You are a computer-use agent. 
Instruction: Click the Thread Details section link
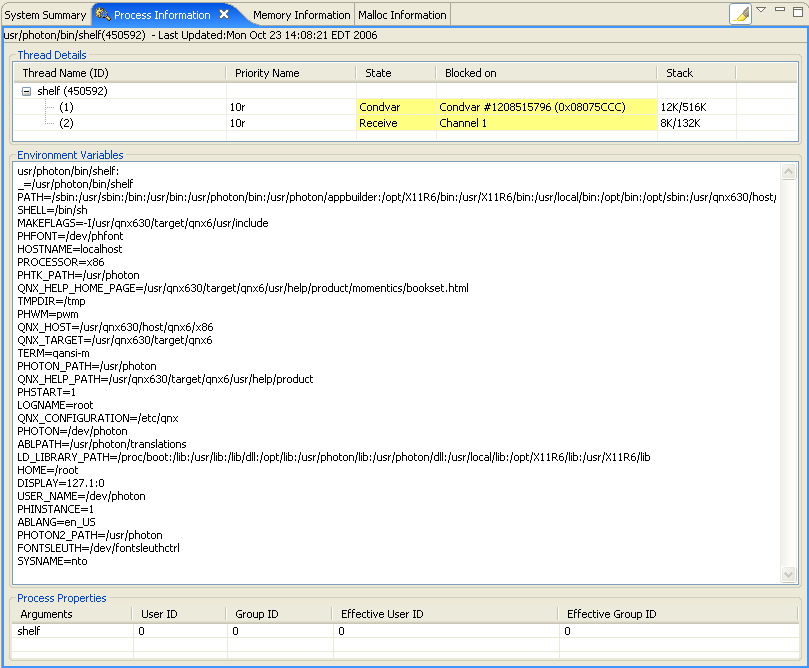51,55
